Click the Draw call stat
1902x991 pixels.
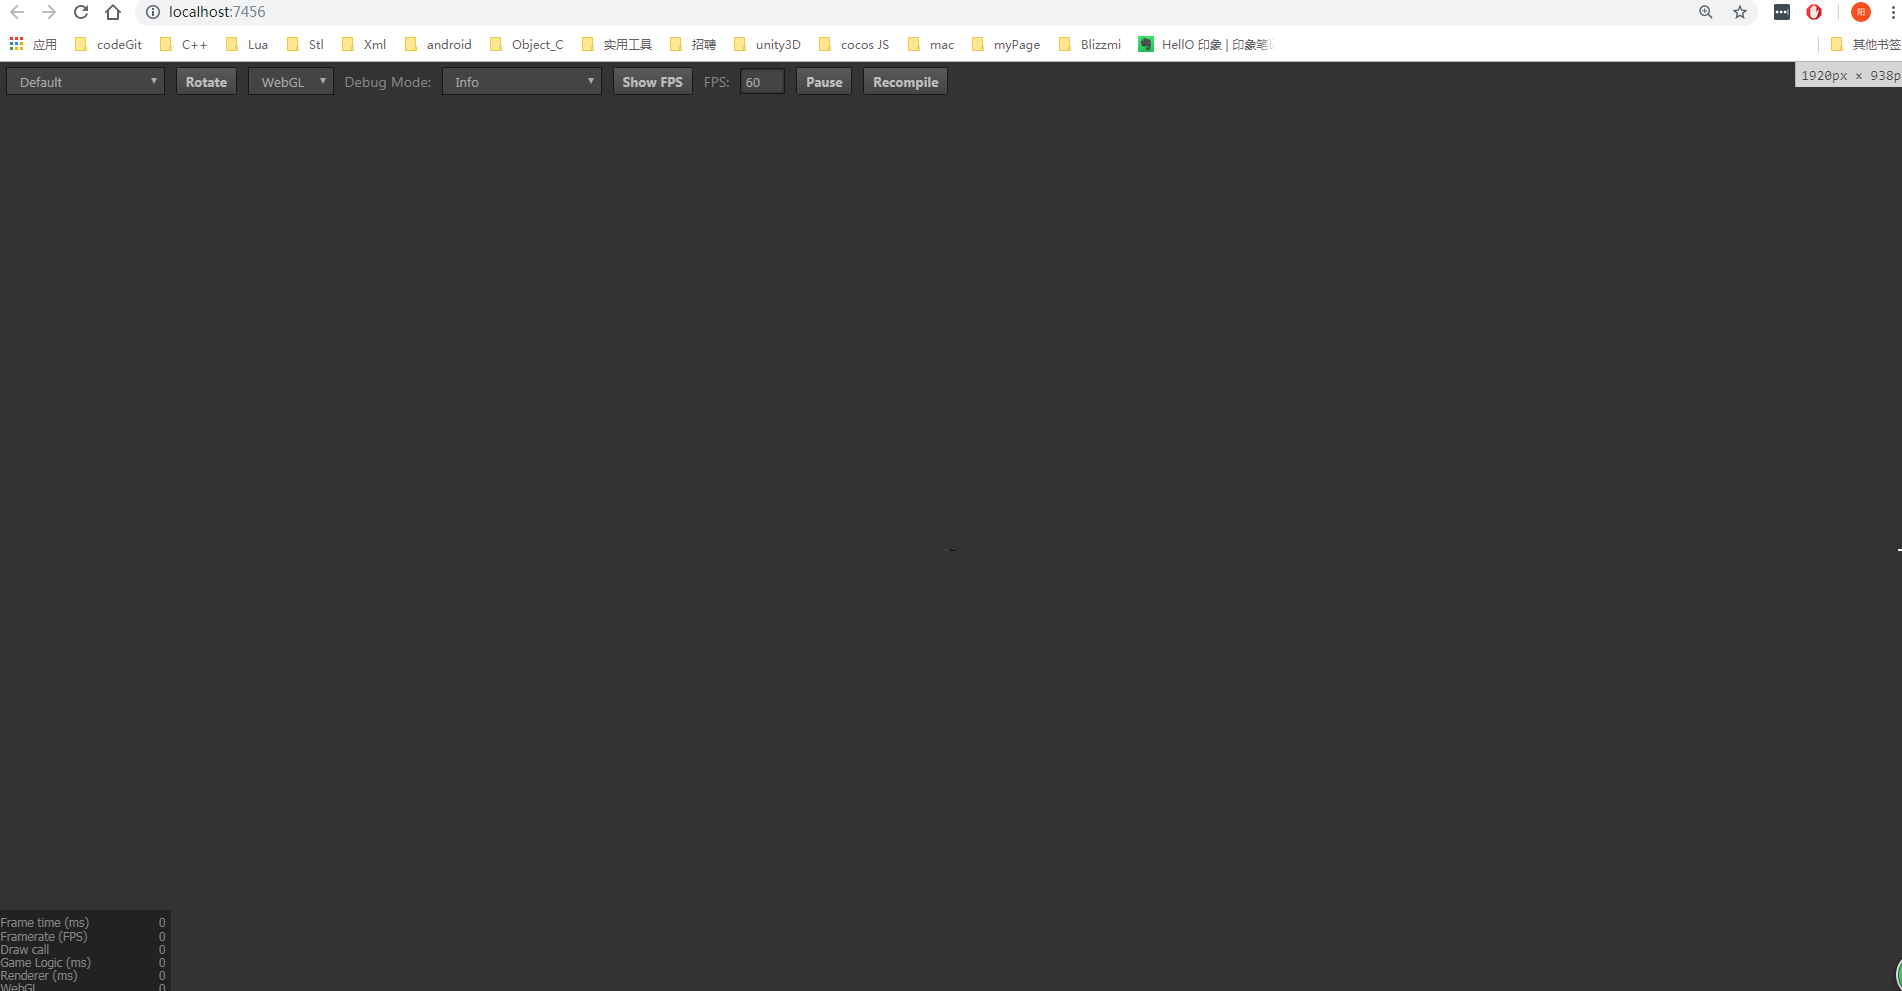pos(83,950)
